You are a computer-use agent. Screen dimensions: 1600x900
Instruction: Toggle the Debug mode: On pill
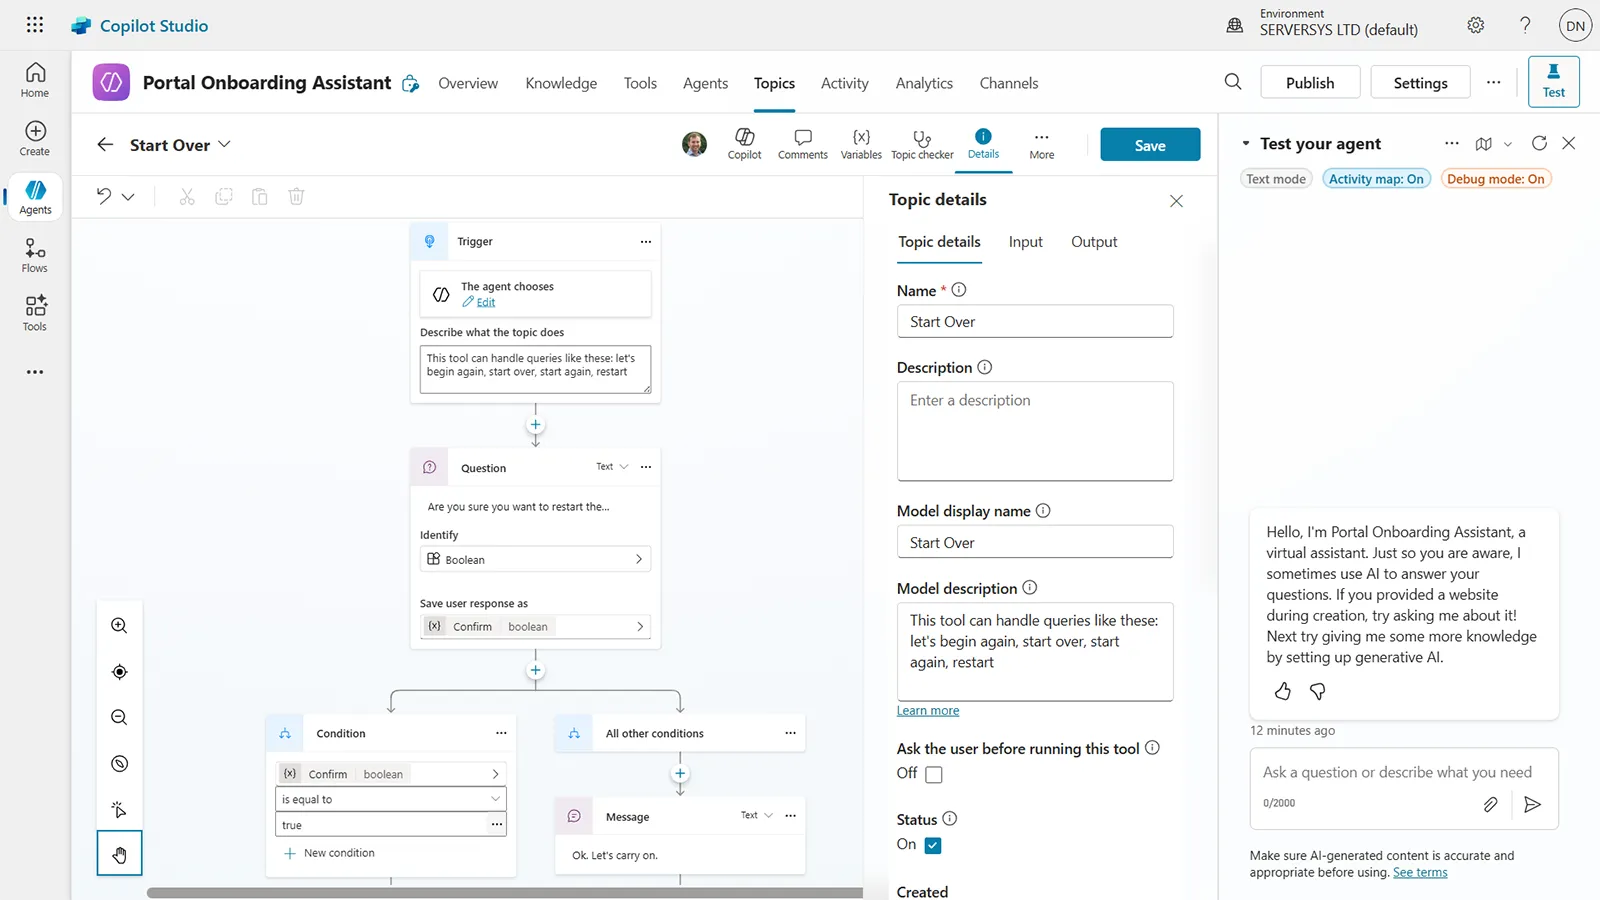point(1495,179)
